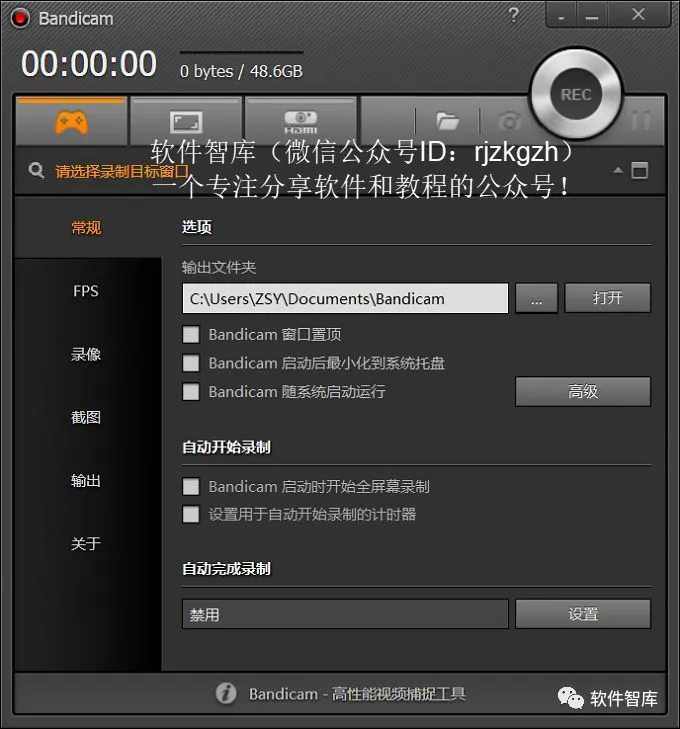Open the 高级 advanced options button

click(x=583, y=391)
